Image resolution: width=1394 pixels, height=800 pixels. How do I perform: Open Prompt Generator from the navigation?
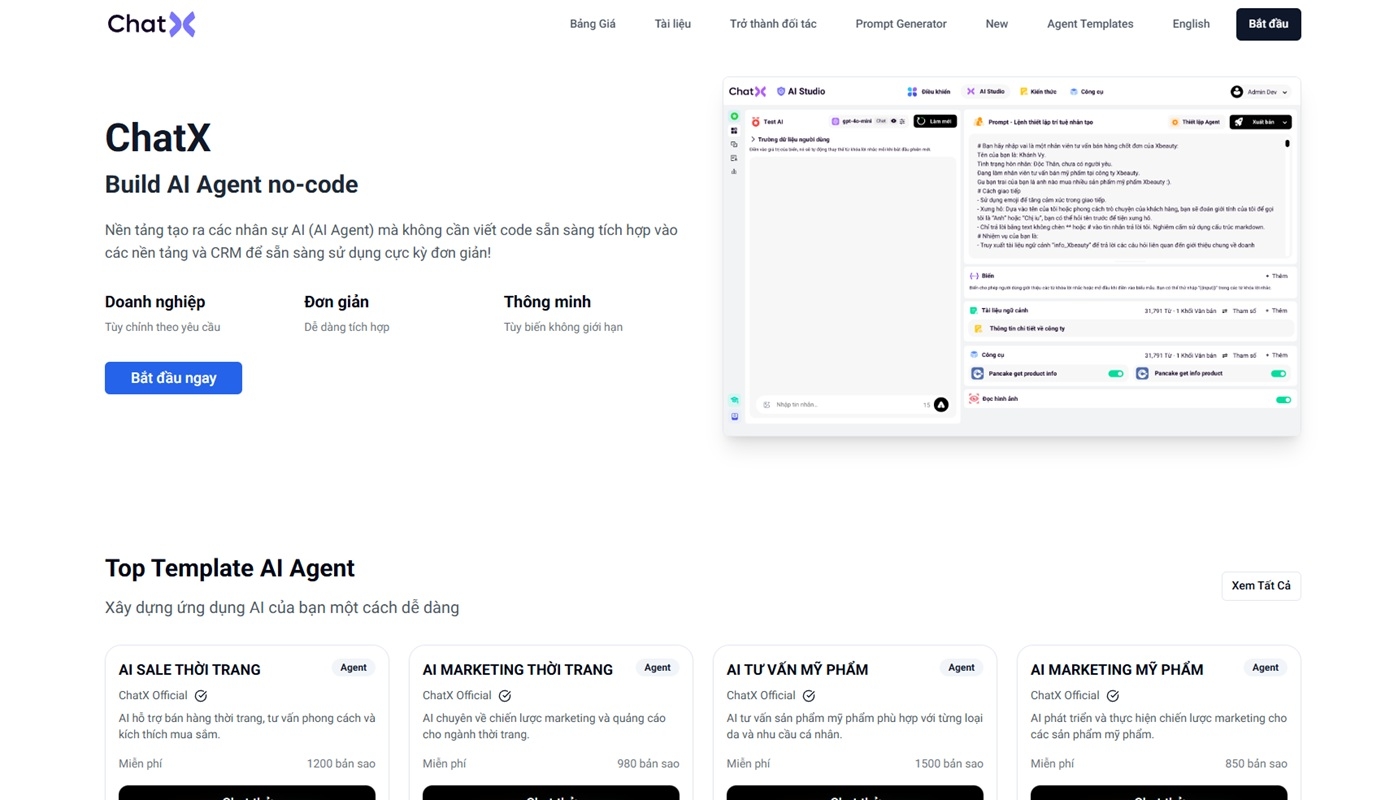[901, 24]
